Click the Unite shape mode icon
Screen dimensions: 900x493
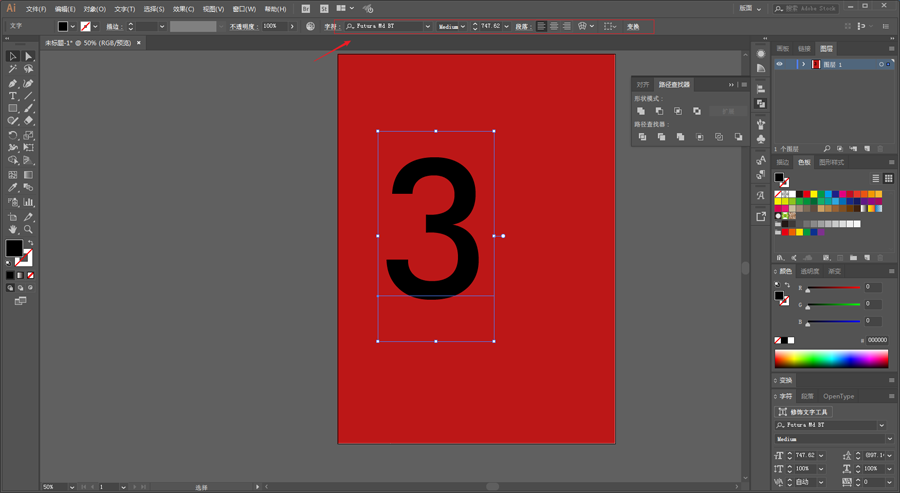(x=641, y=111)
